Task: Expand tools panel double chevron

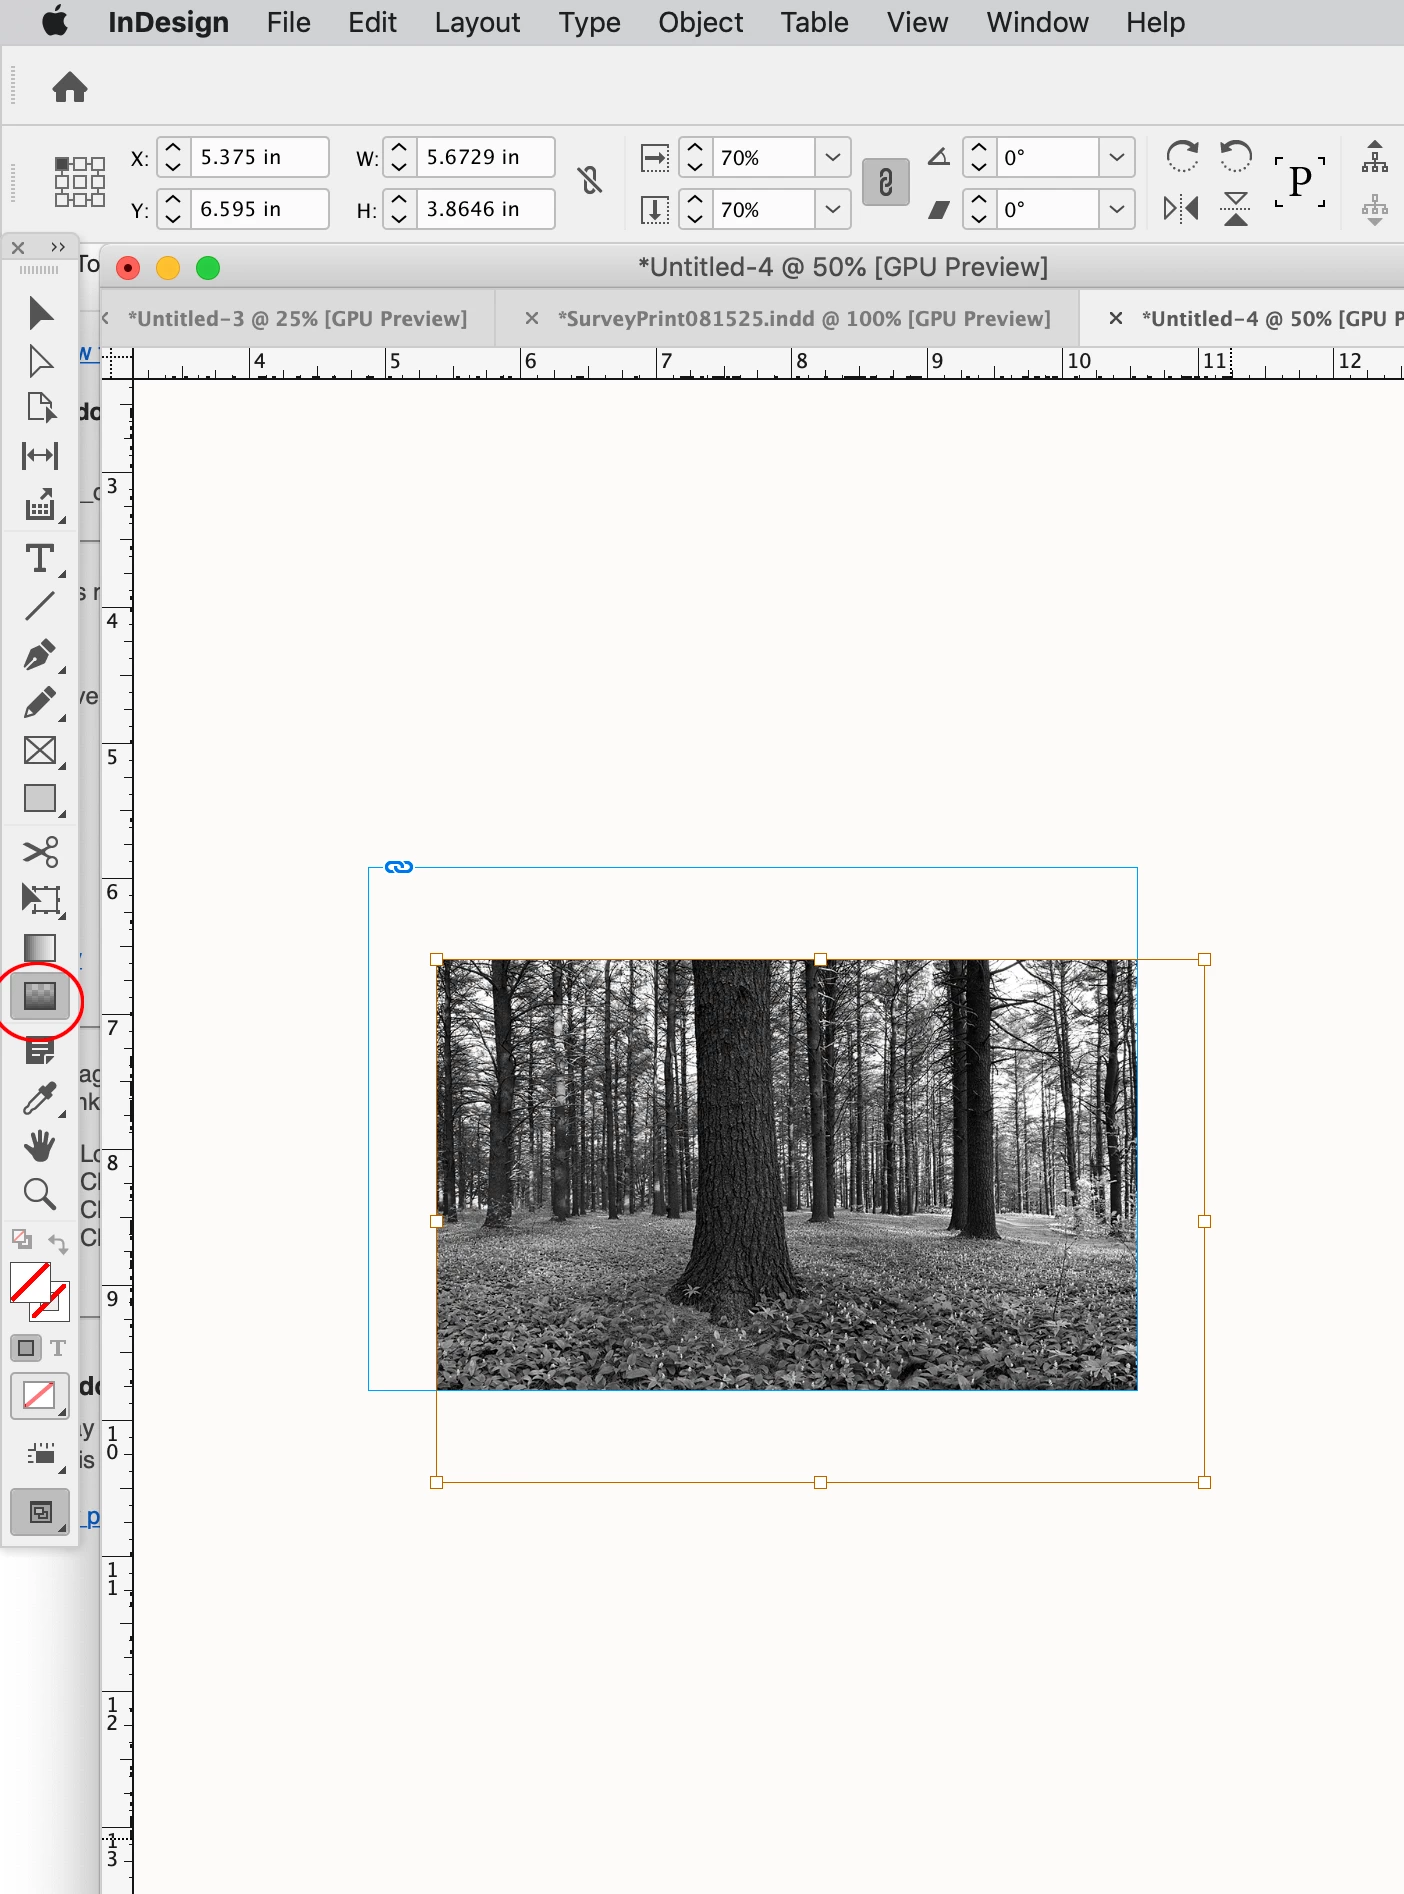Action: click(57, 247)
